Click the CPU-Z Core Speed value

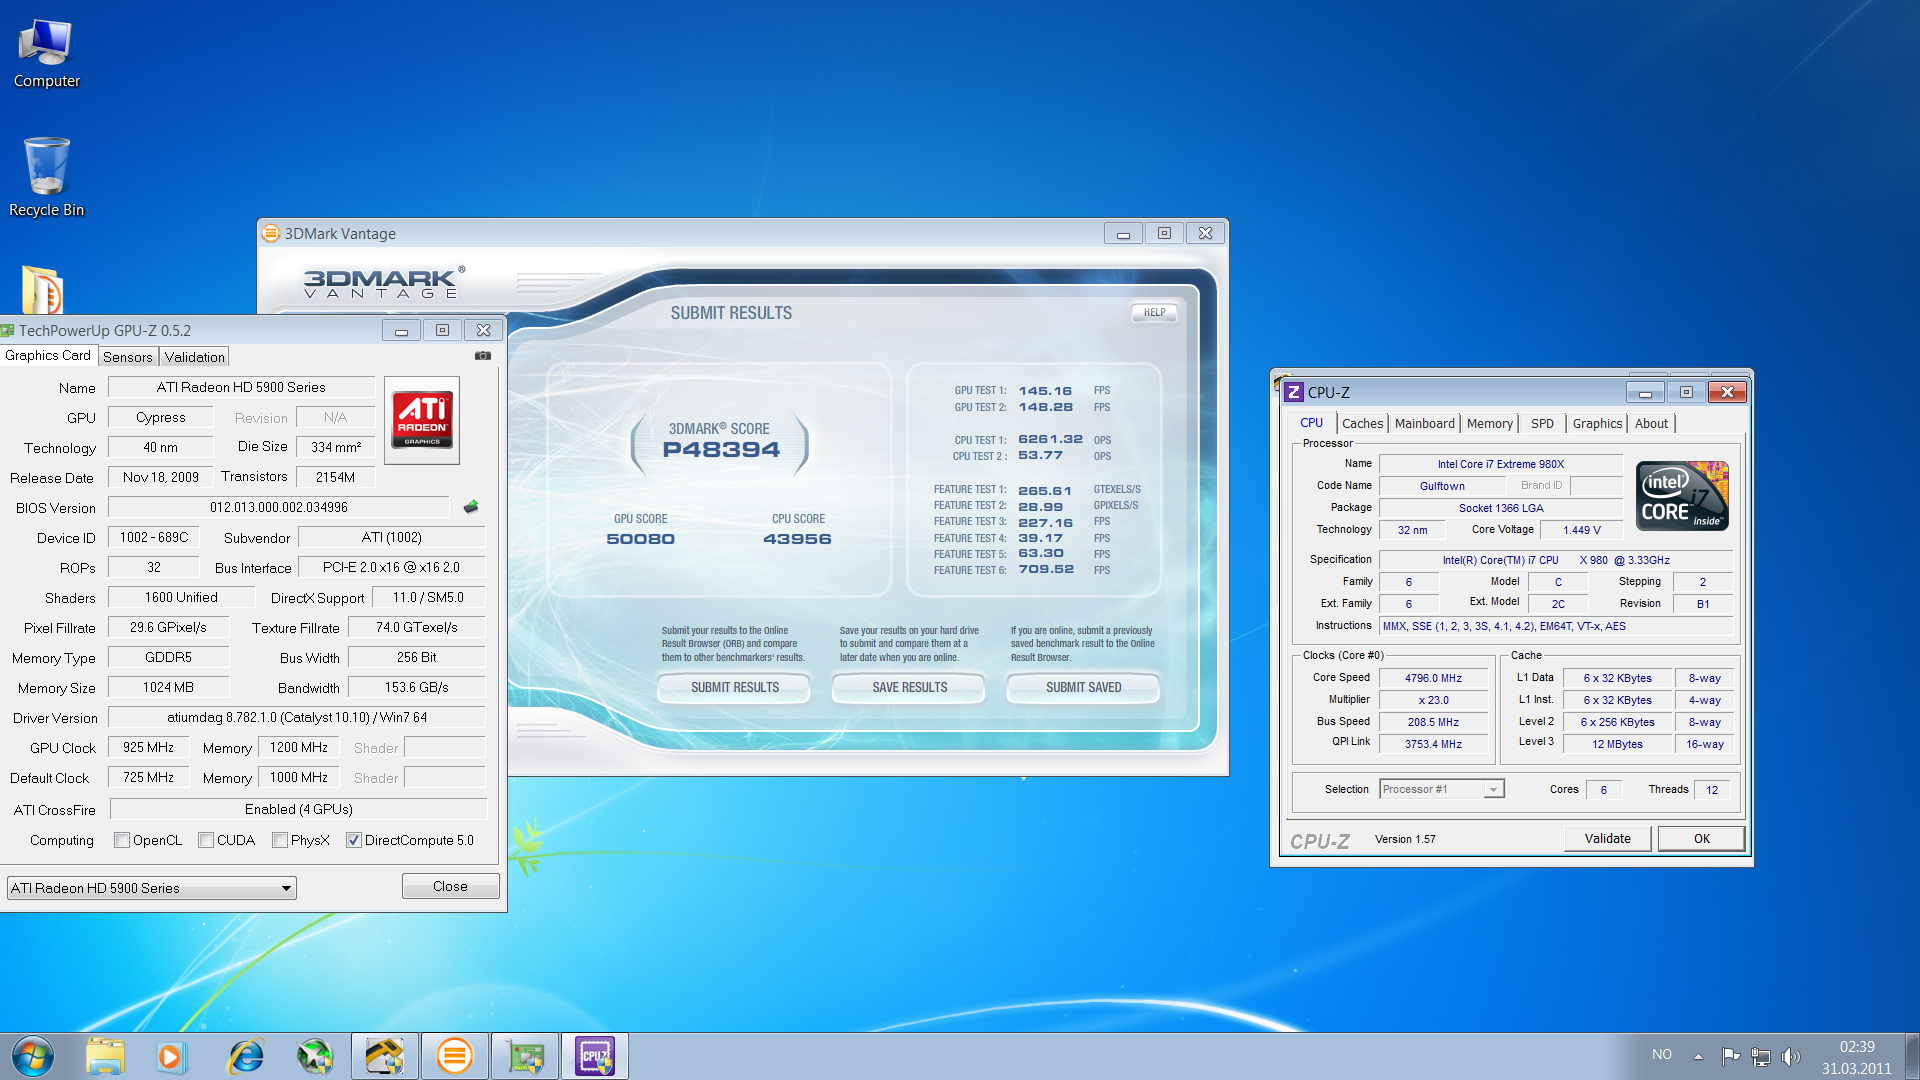pos(1433,678)
